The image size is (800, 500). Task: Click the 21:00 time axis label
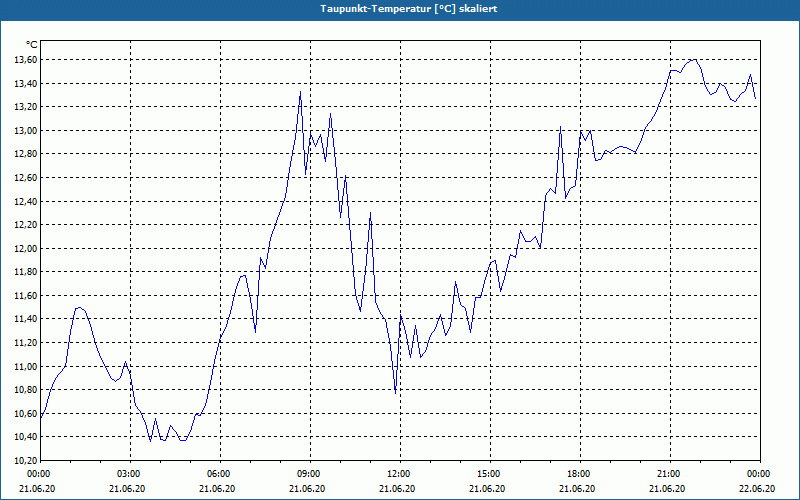(670, 474)
